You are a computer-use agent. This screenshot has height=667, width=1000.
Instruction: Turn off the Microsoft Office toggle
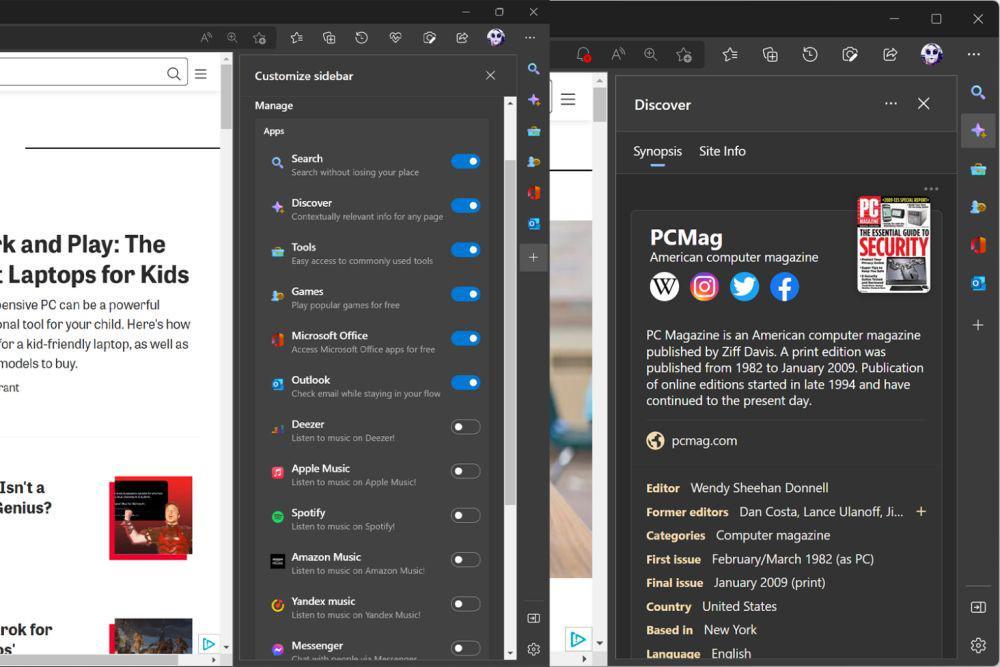point(466,339)
